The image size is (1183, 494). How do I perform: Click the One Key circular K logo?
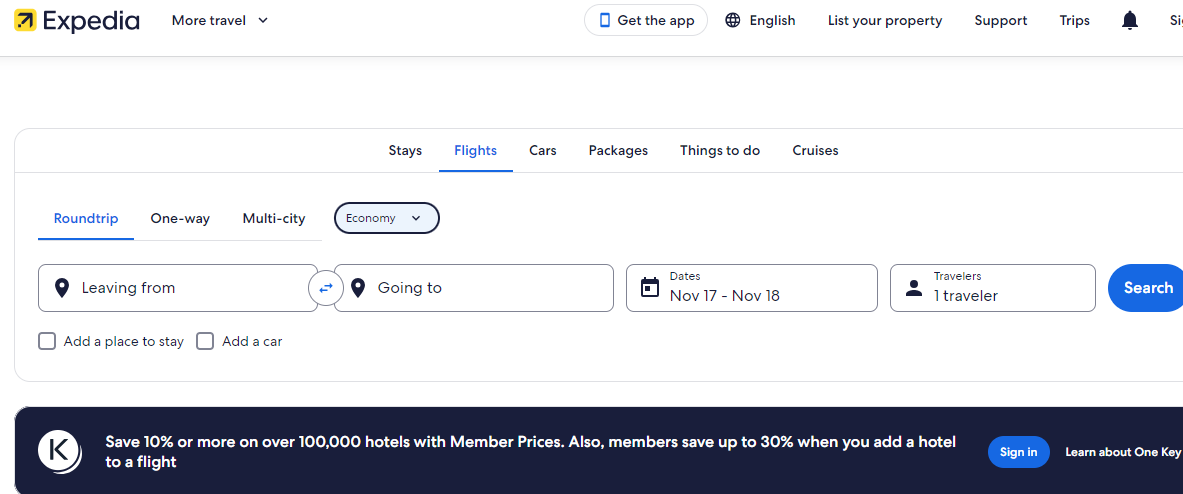tap(59, 451)
